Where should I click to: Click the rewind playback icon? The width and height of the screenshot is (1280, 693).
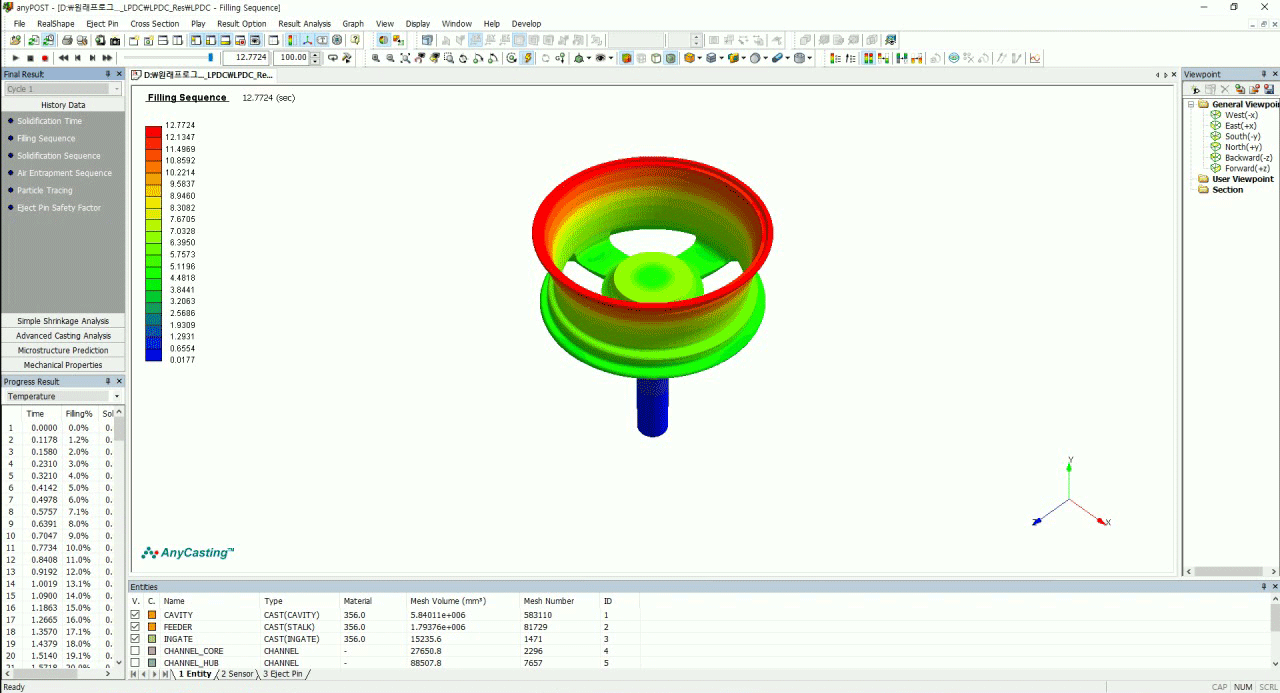pyautogui.click(x=63, y=58)
